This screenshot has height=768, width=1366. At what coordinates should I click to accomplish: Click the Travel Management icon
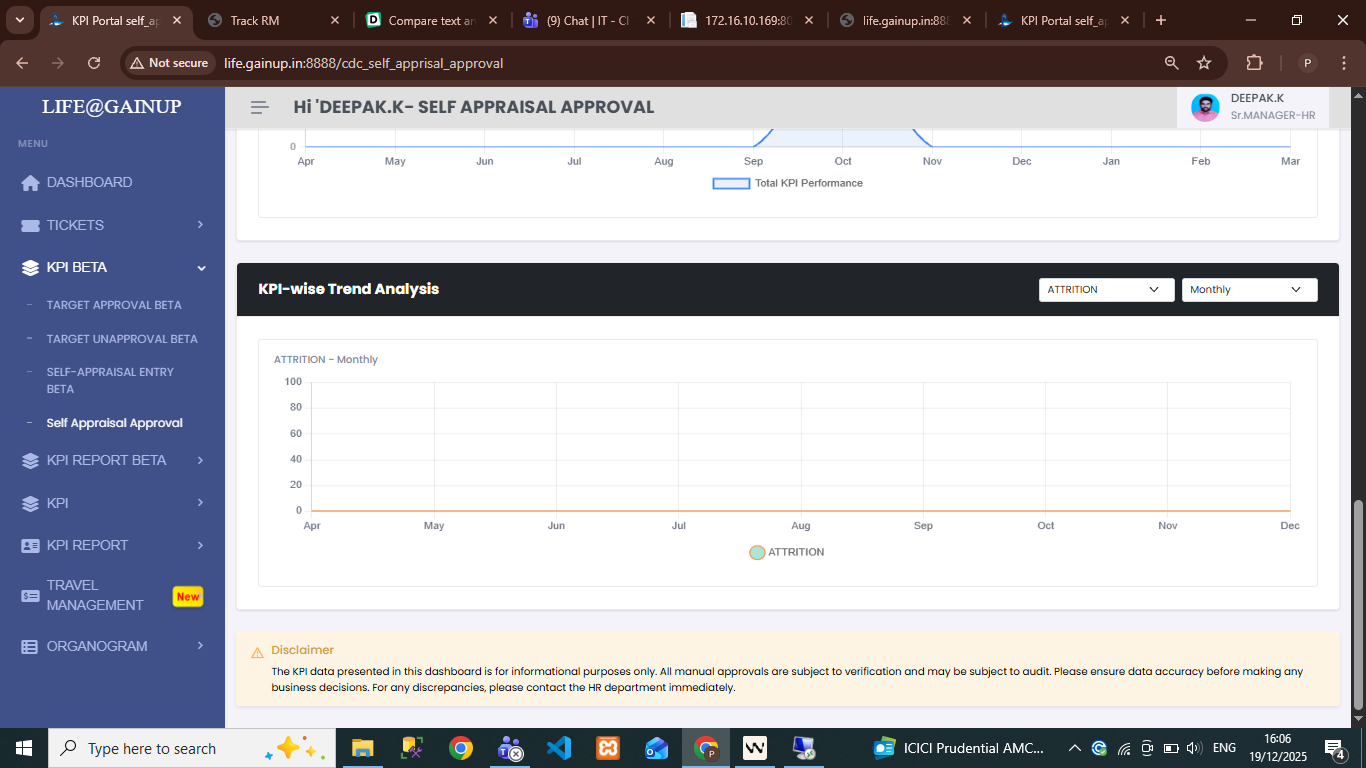30,596
